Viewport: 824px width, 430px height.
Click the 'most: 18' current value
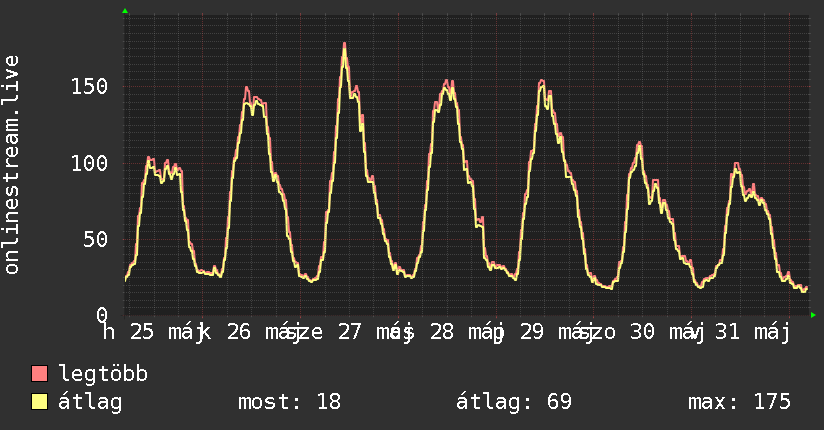(290, 402)
